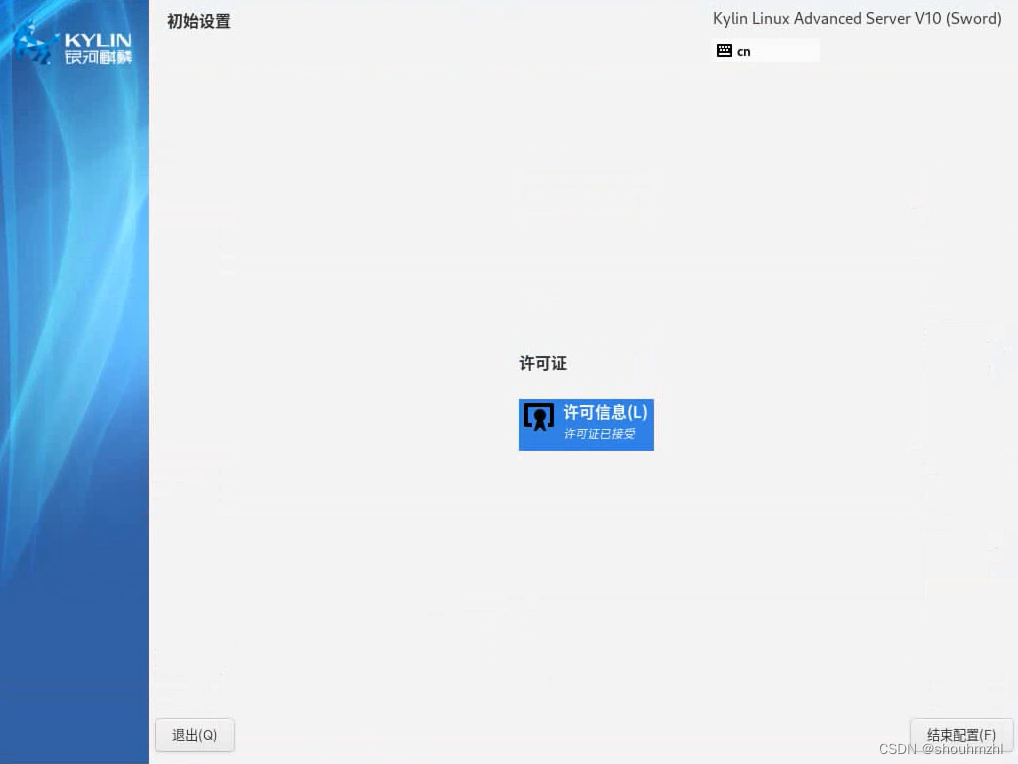Click the keyboard layout icon
The image size is (1018, 764).
pyautogui.click(x=724, y=51)
